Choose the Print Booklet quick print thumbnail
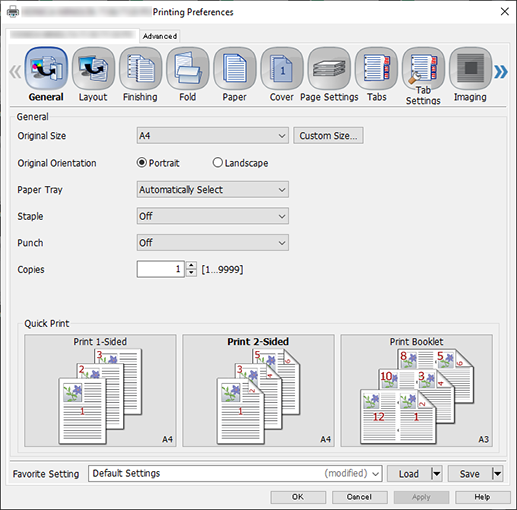Screen dimensions: 517x510 tap(416, 391)
